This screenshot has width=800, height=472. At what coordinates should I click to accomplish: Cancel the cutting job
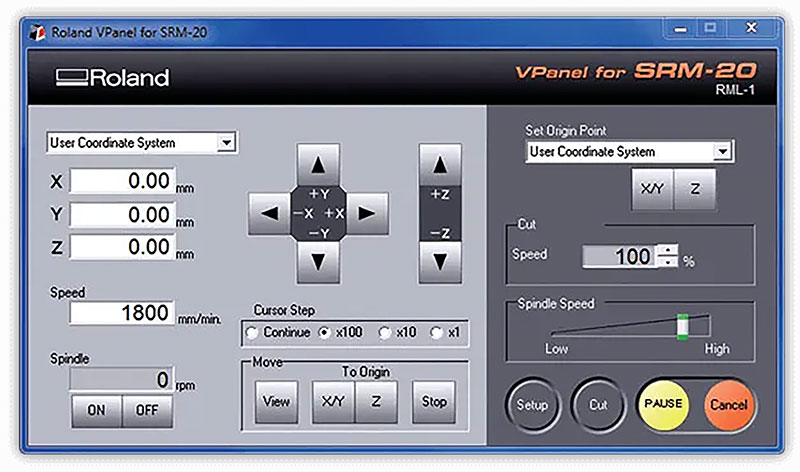729,404
